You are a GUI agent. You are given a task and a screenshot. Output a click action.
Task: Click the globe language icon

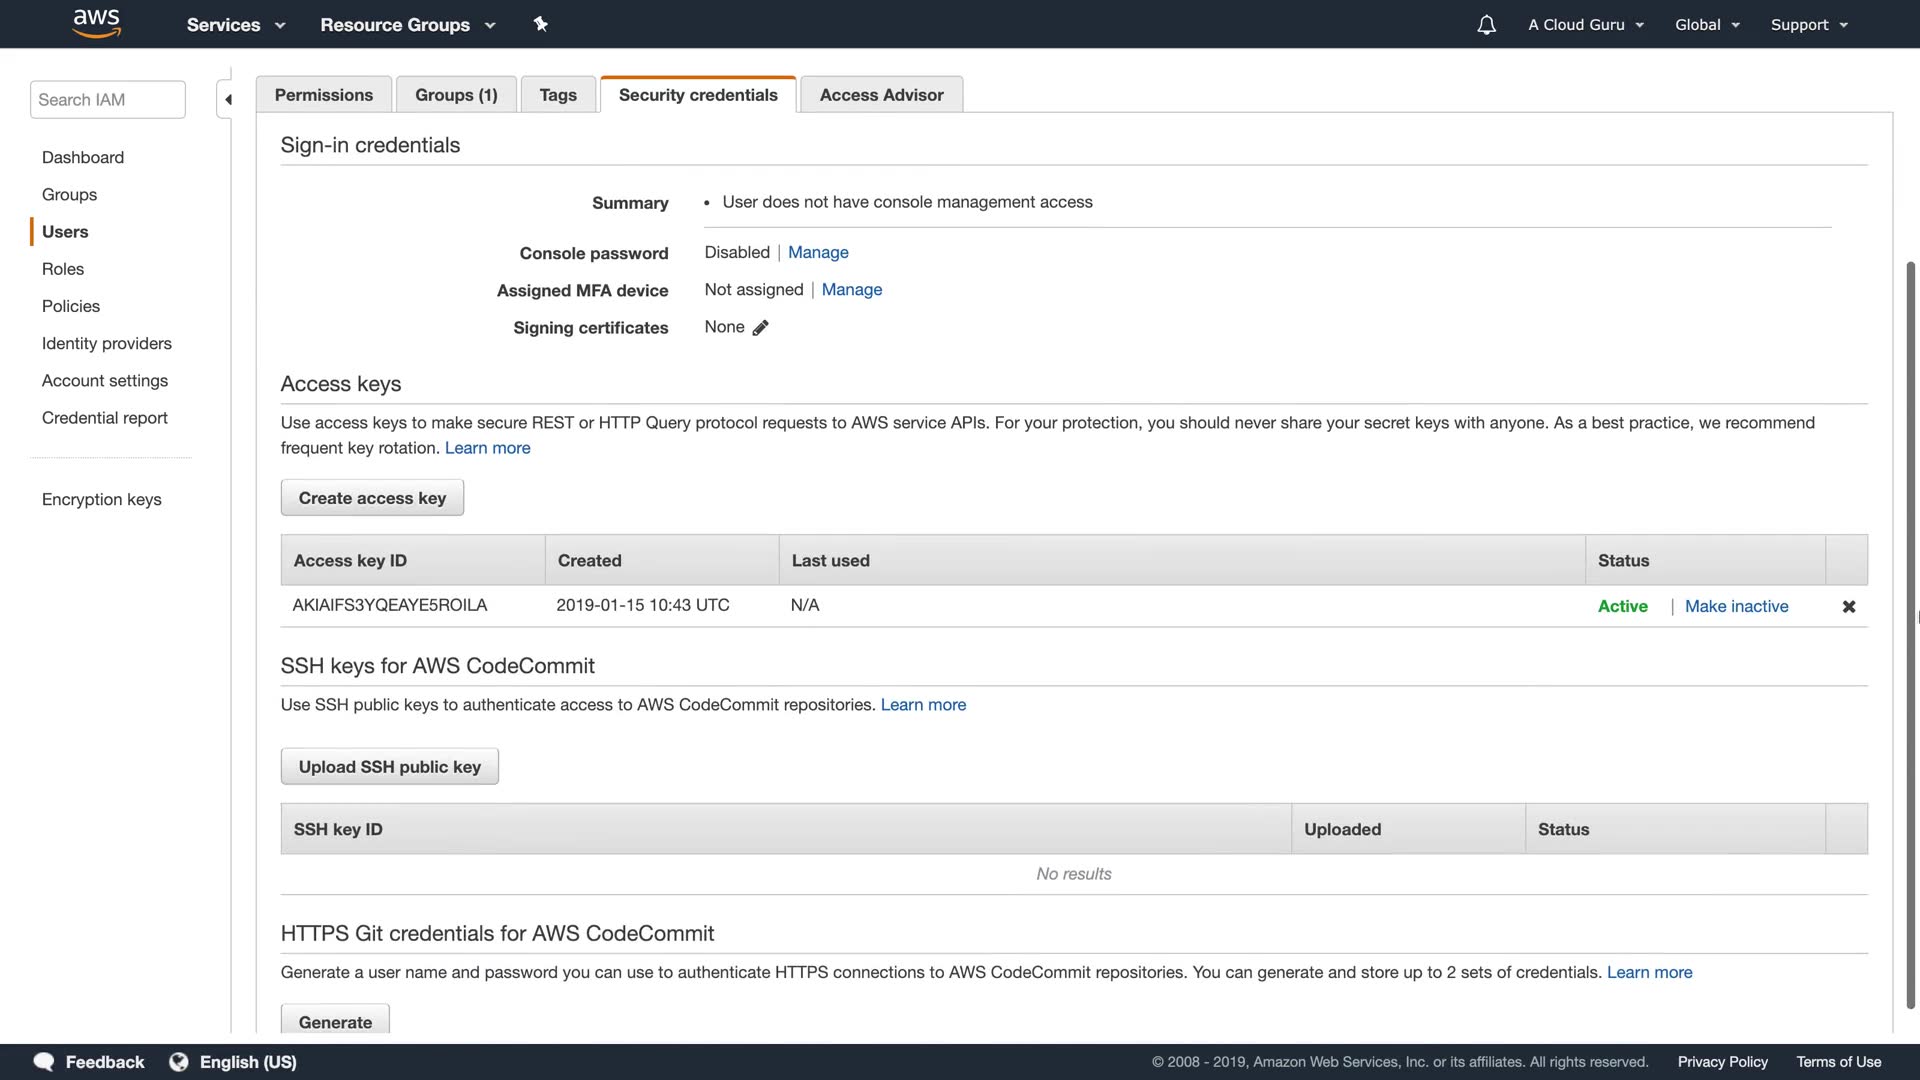click(179, 1062)
